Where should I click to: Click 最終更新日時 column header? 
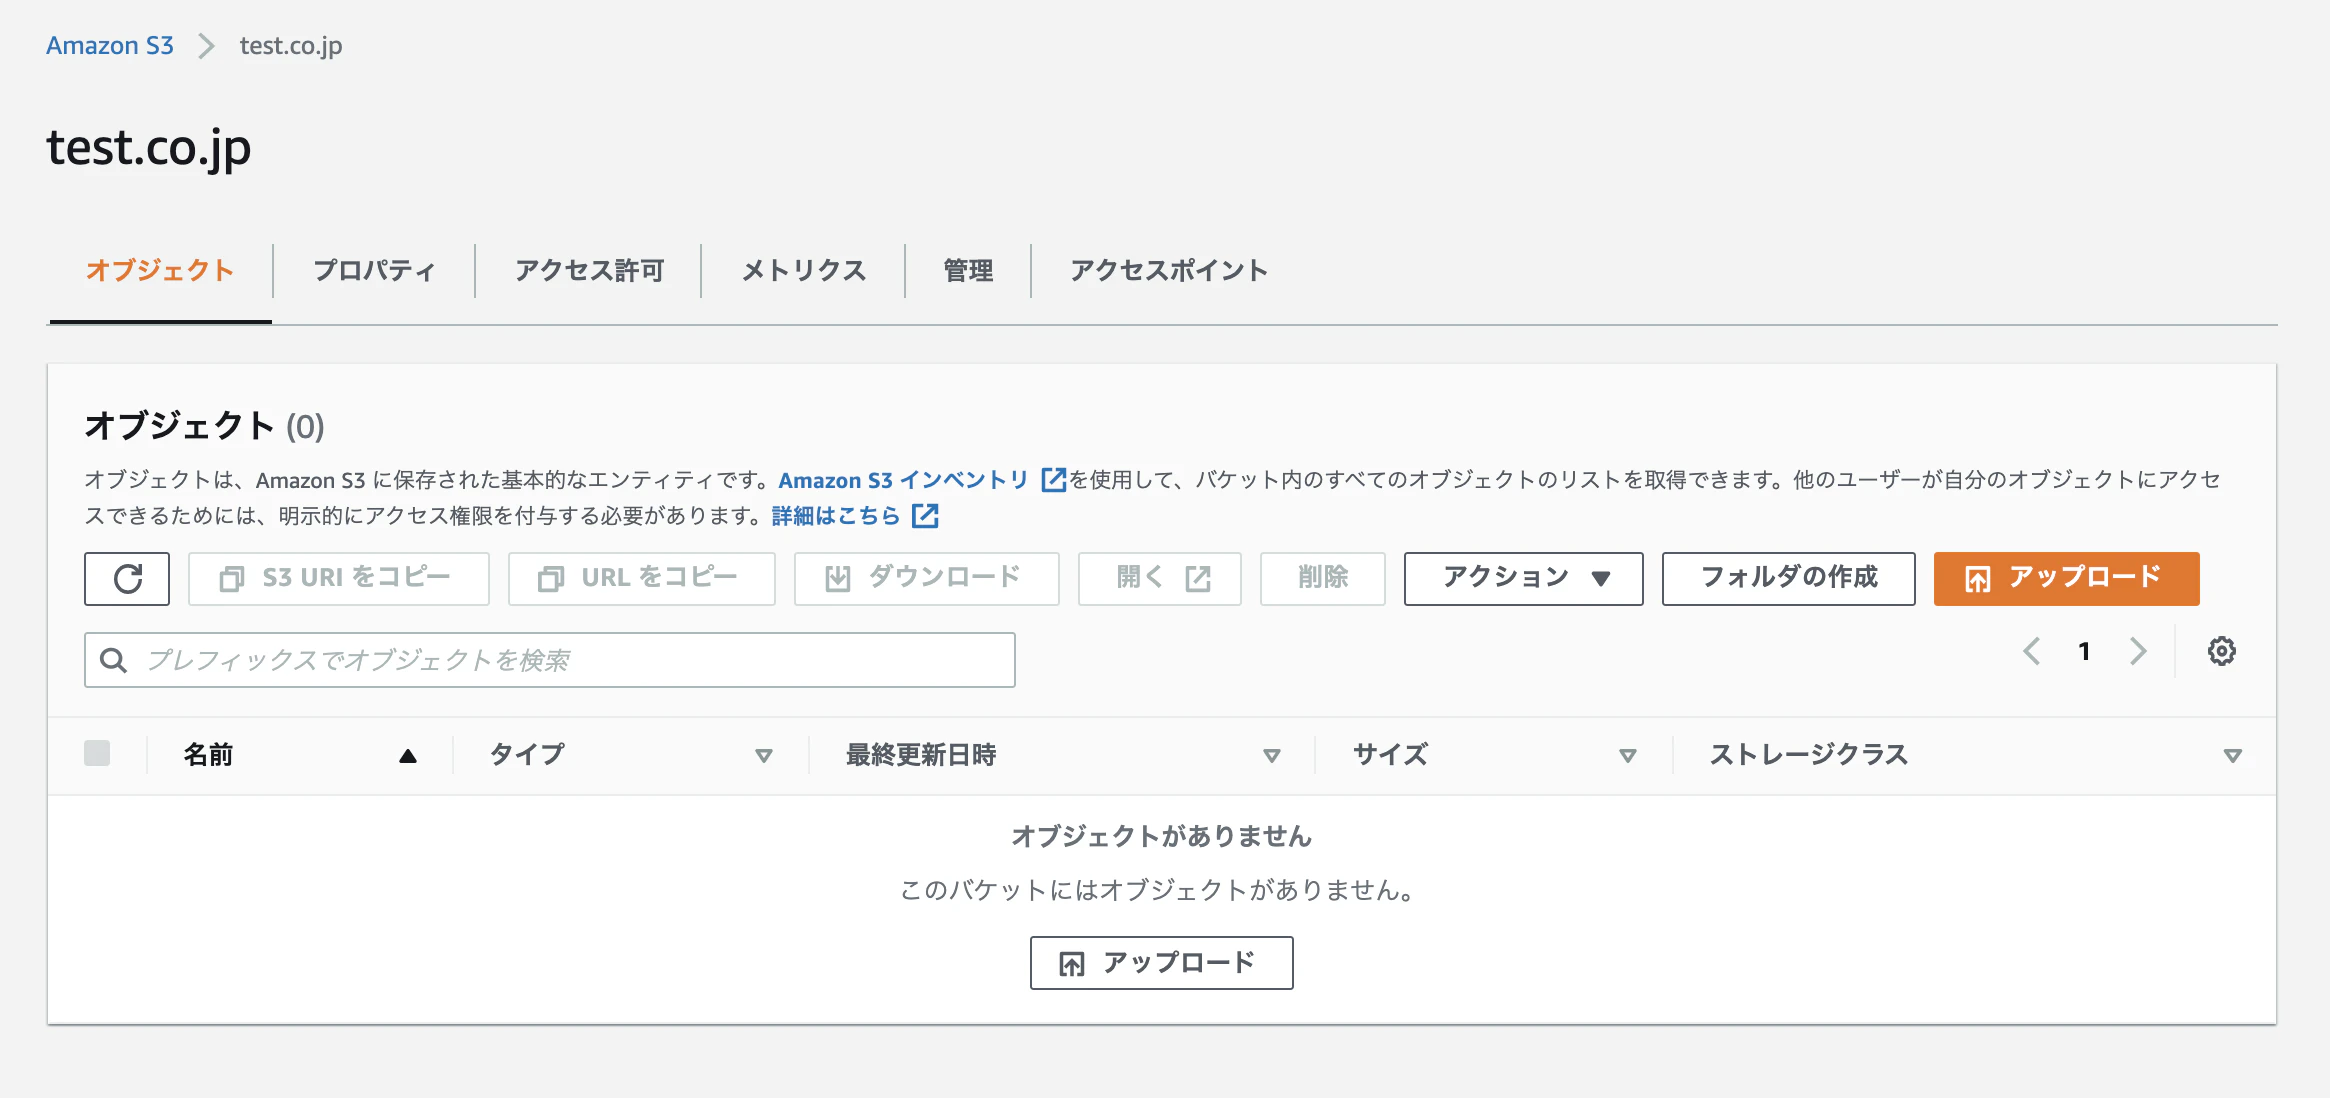pyautogui.click(x=921, y=755)
